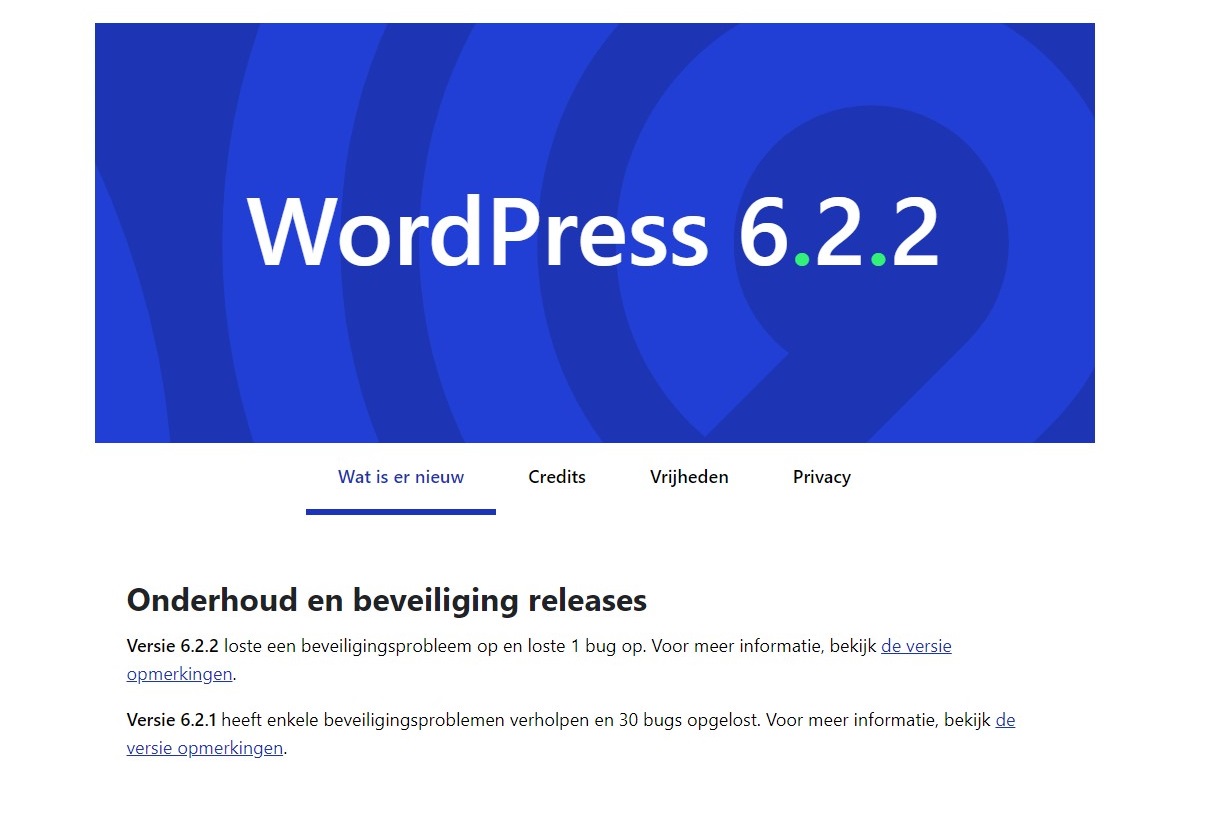Go to the Privacy tab
This screenshot has height=823, width=1229.
[822, 477]
